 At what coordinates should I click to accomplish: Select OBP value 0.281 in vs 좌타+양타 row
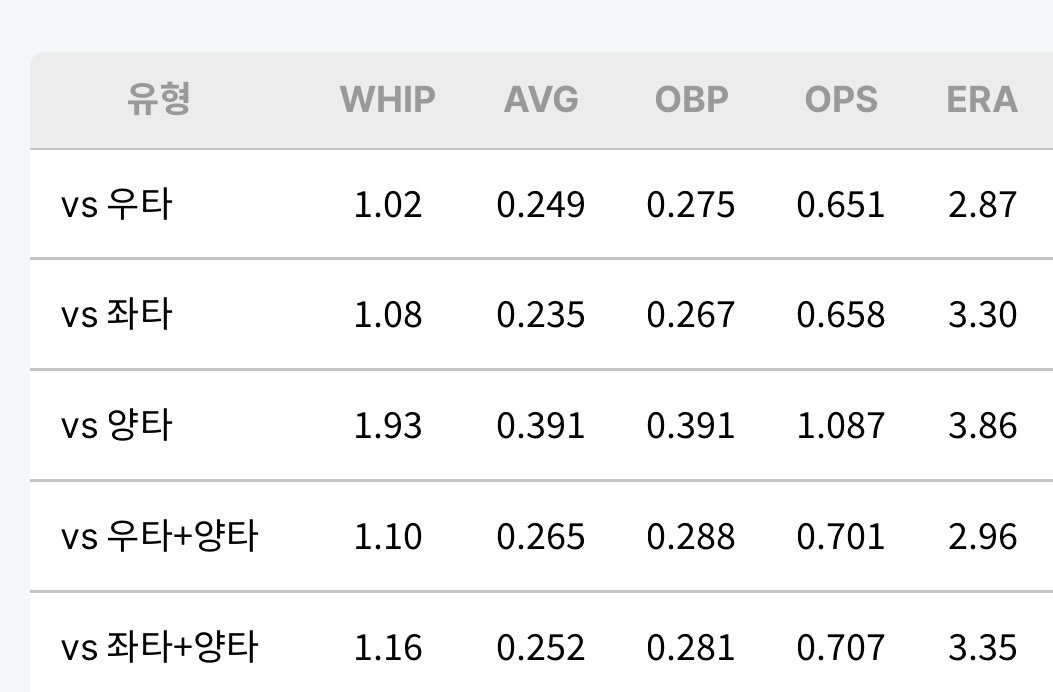click(x=691, y=648)
